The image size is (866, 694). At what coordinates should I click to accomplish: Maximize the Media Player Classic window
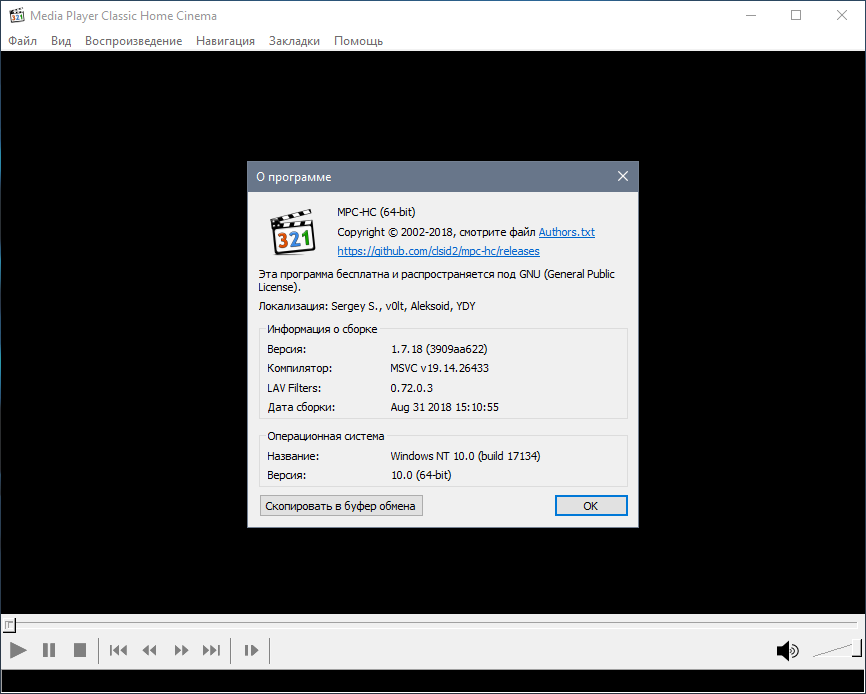pyautogui.click(x=796, y=15)
